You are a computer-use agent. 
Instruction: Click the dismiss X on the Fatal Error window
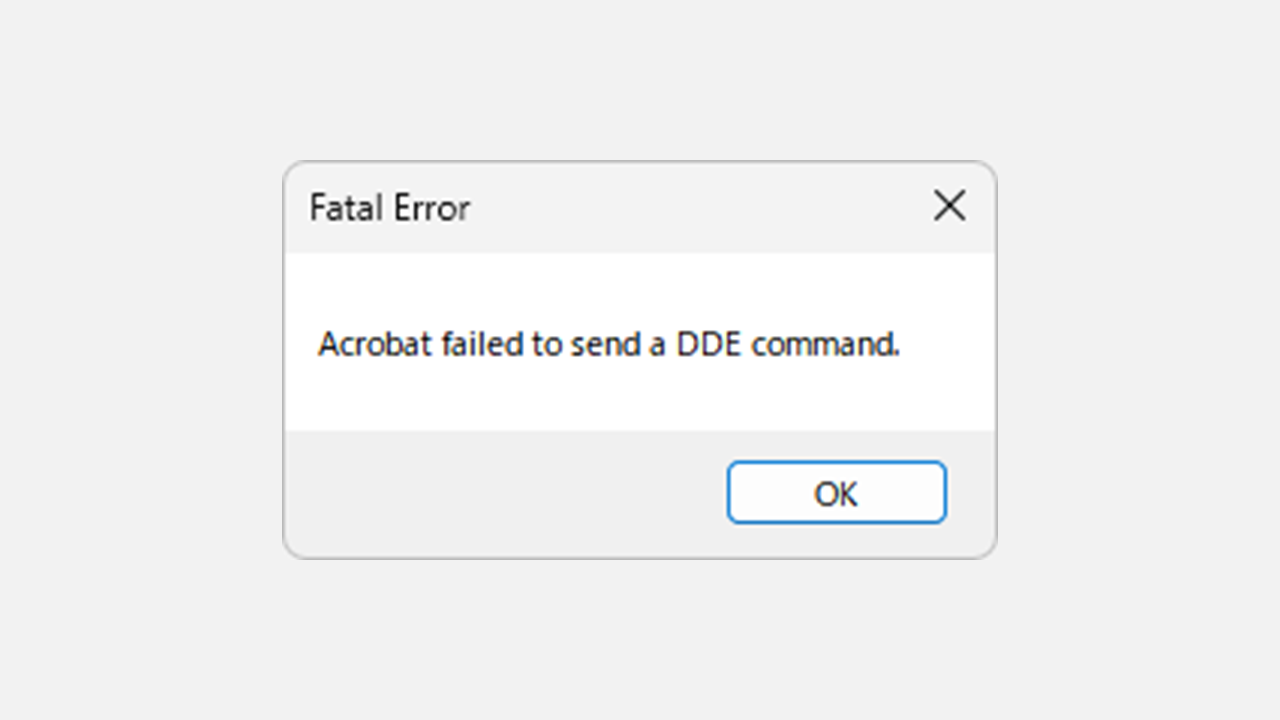click(x=950, y=207)
